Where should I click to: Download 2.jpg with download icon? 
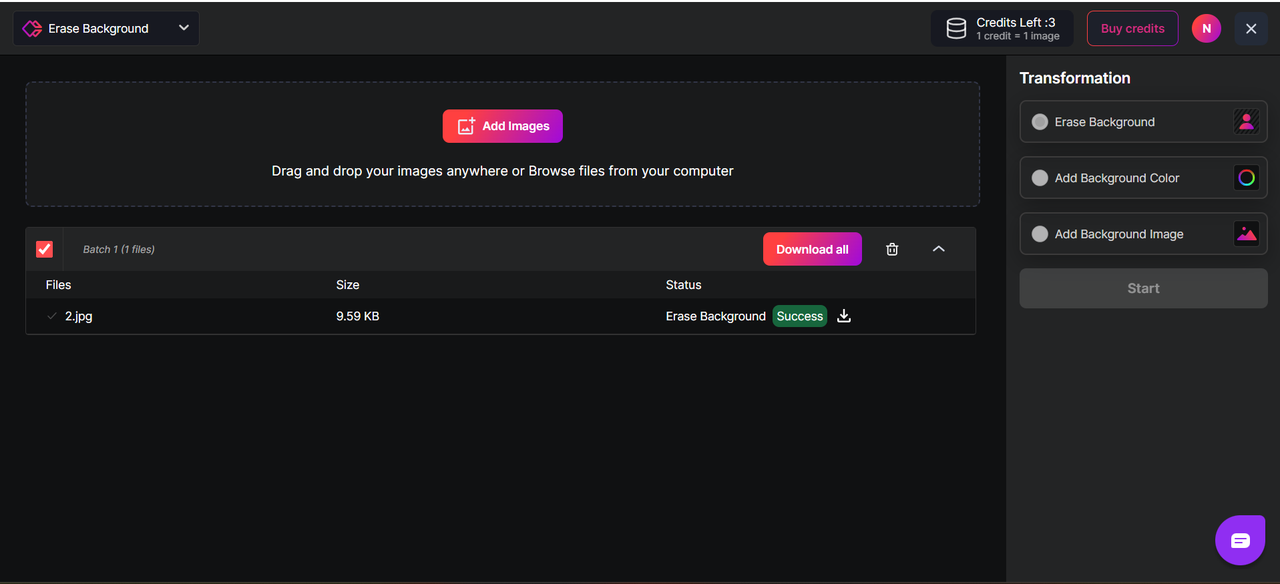tap(844, 316)
